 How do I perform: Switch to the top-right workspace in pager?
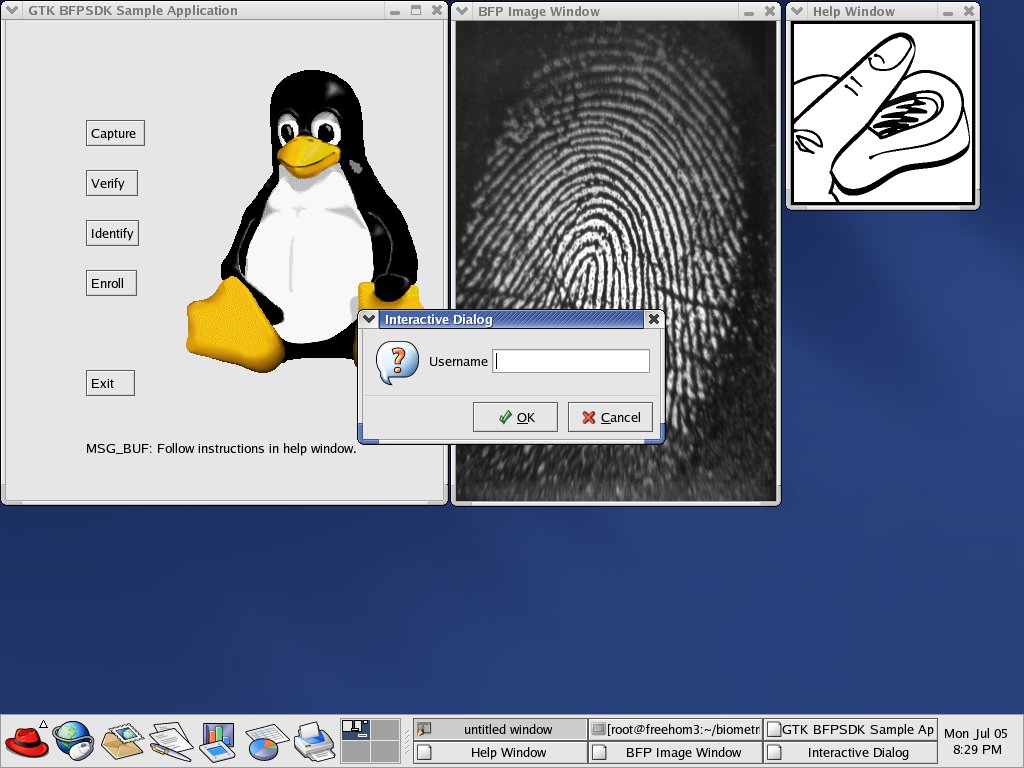(x=385, y=730)
